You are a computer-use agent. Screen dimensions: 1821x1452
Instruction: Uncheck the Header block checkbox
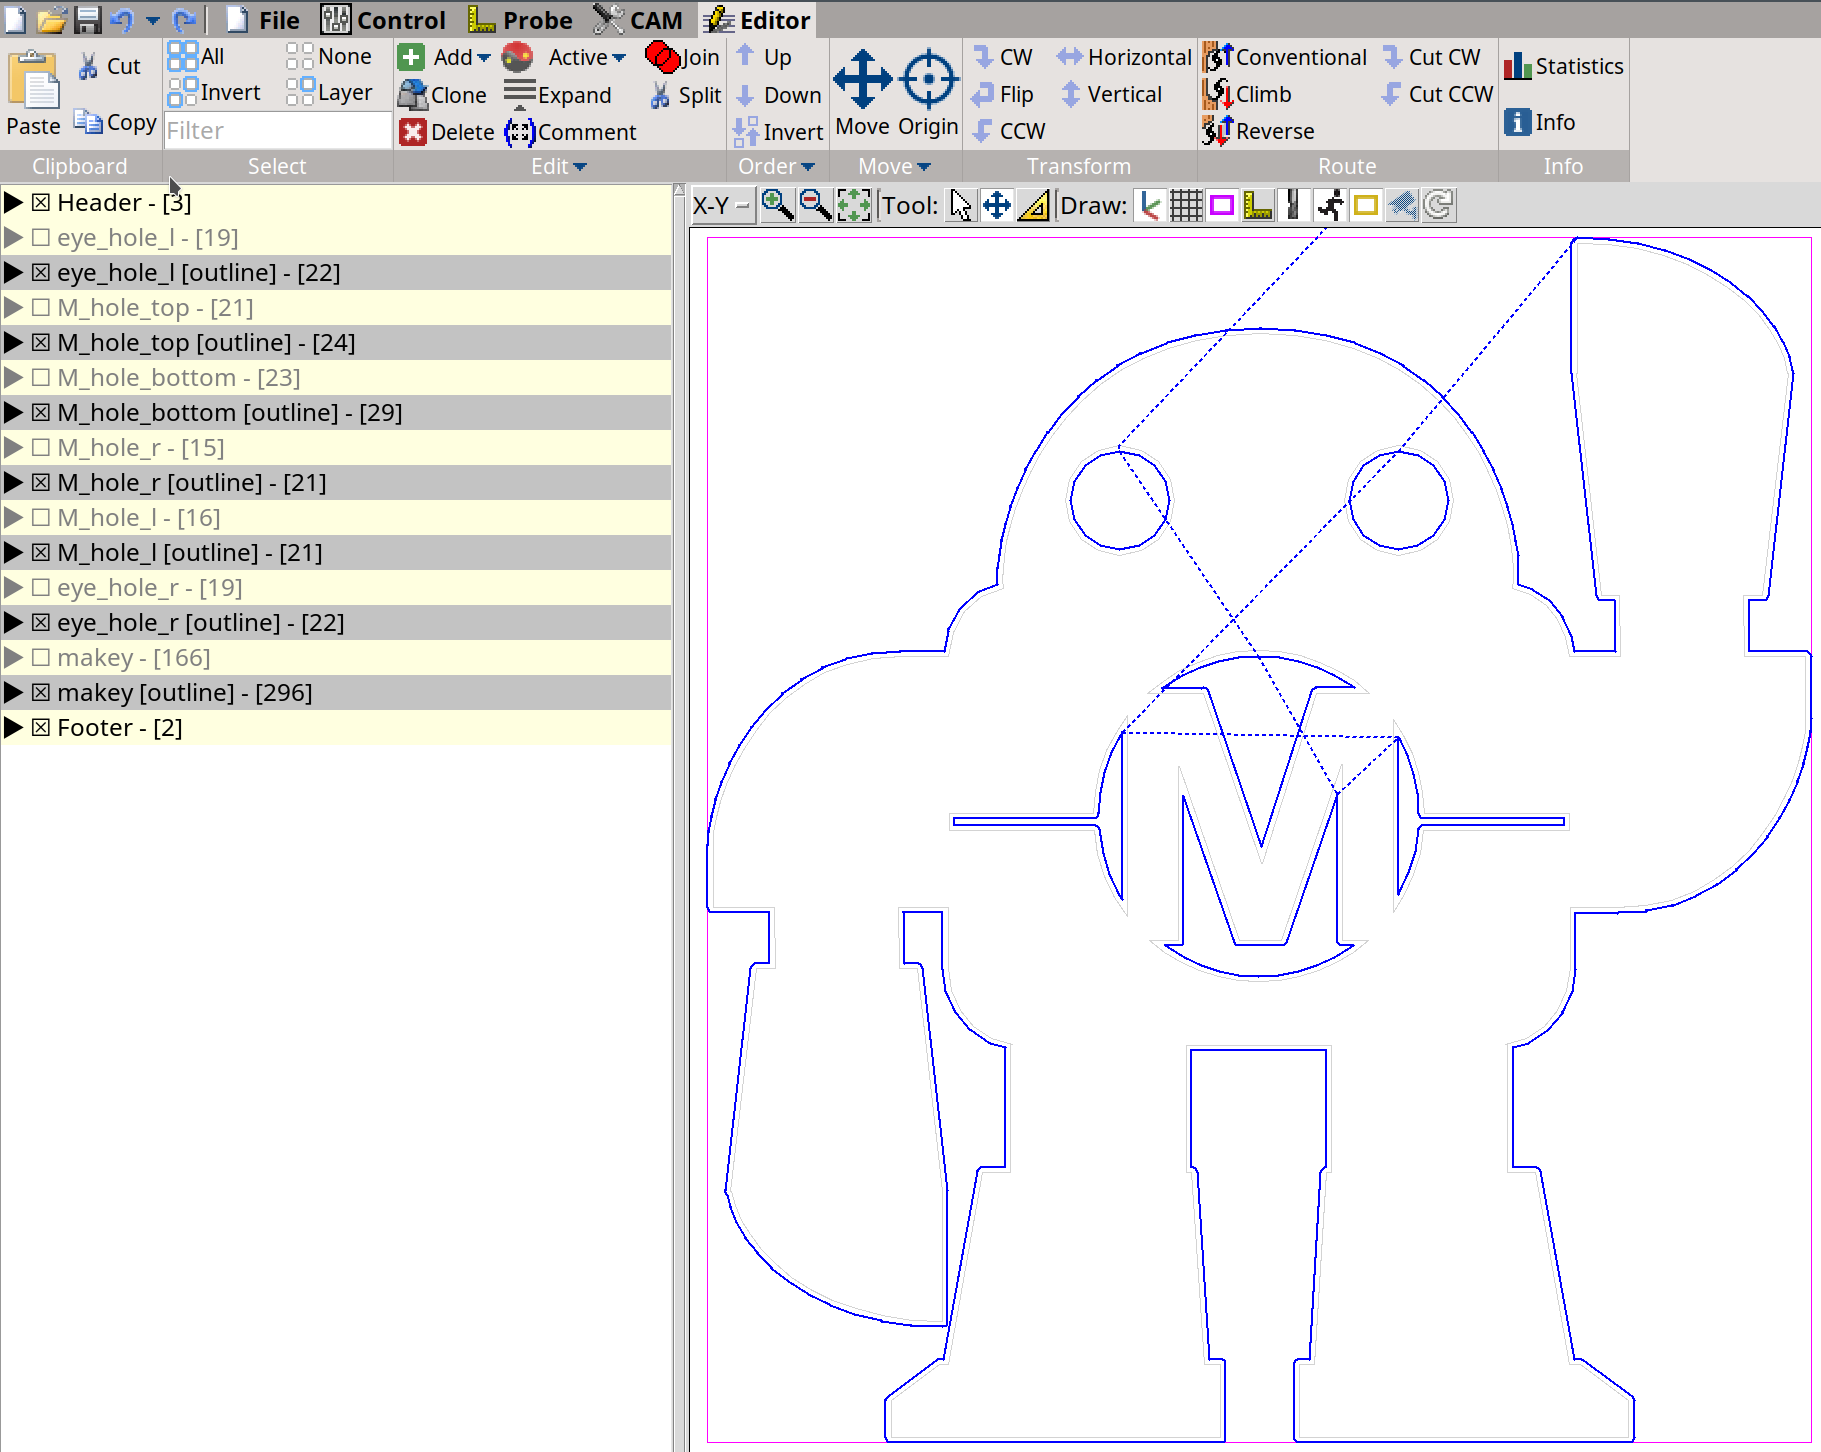41,202
